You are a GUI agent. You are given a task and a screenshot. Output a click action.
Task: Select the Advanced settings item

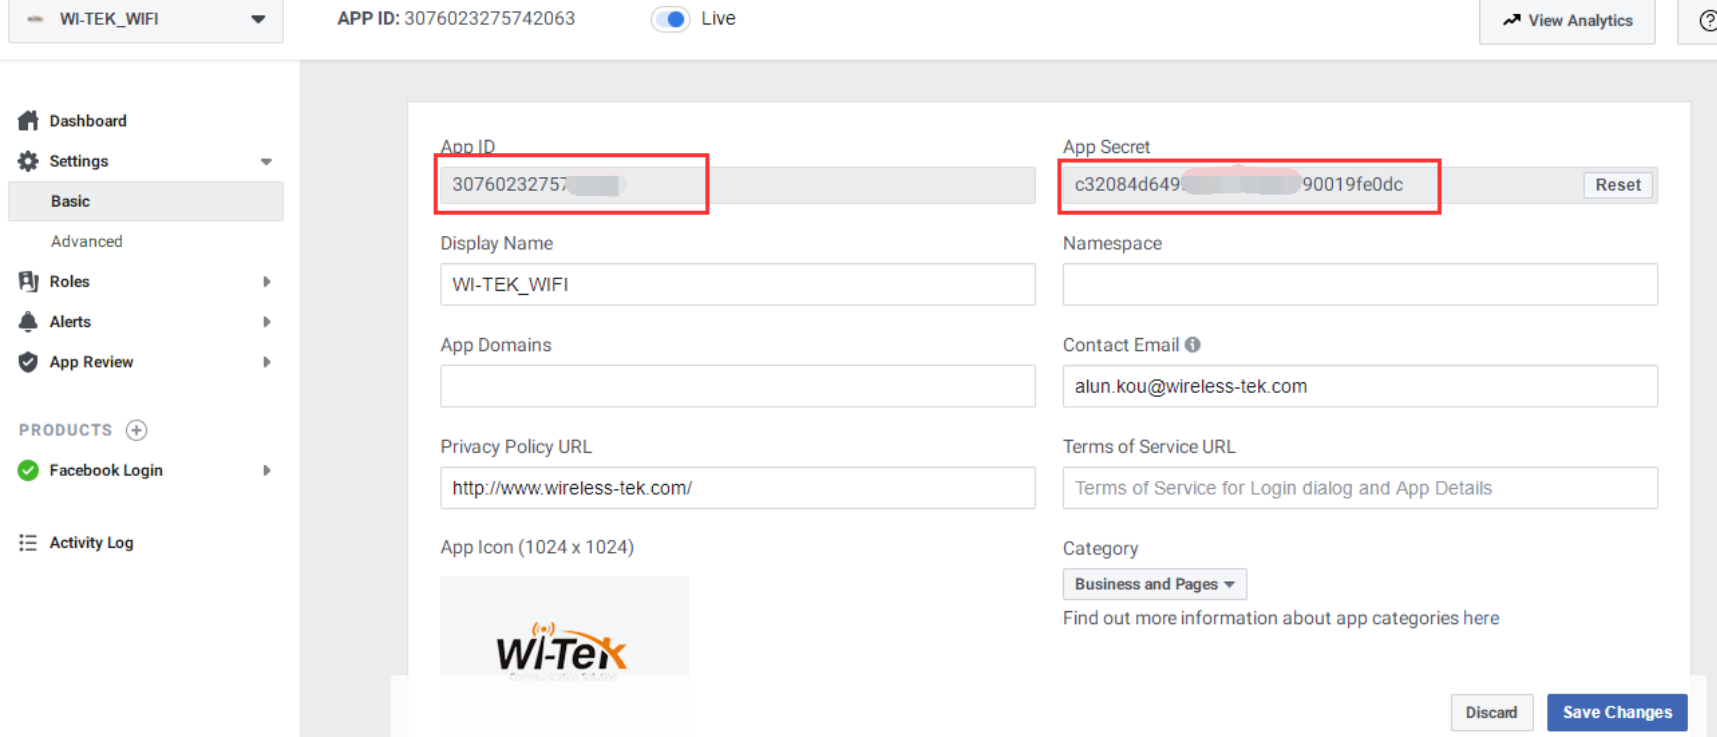pyautogui.click(x=87, y=241)
